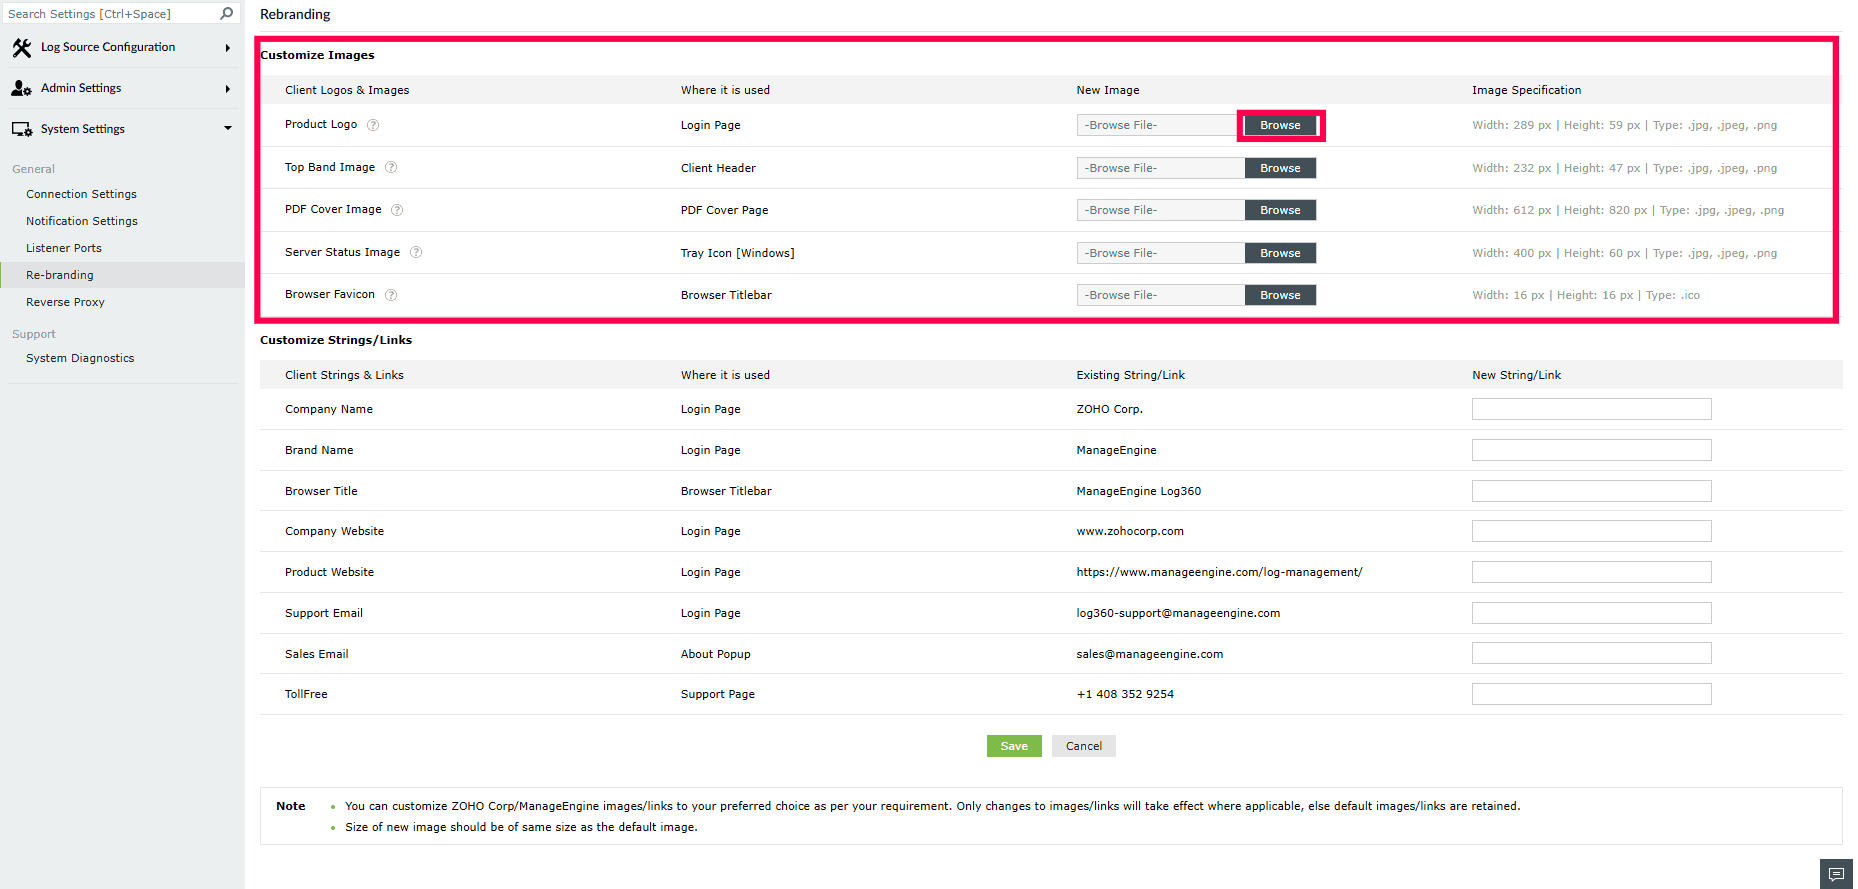
Task: Expand Admin Settings arrow
Action: coord(228,89)
